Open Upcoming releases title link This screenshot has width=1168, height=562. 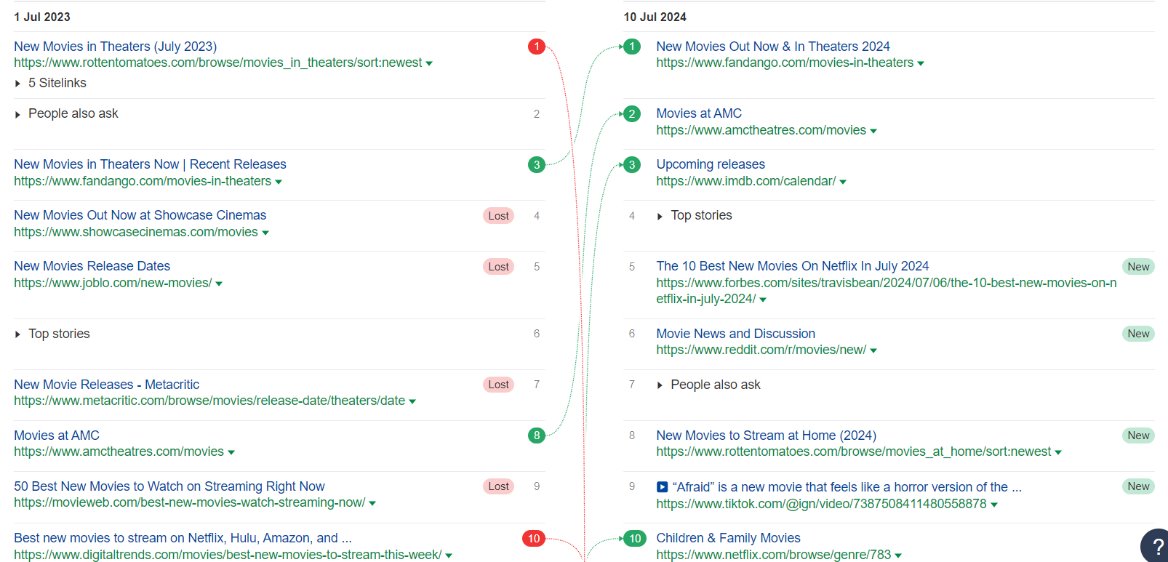point(711,164)
